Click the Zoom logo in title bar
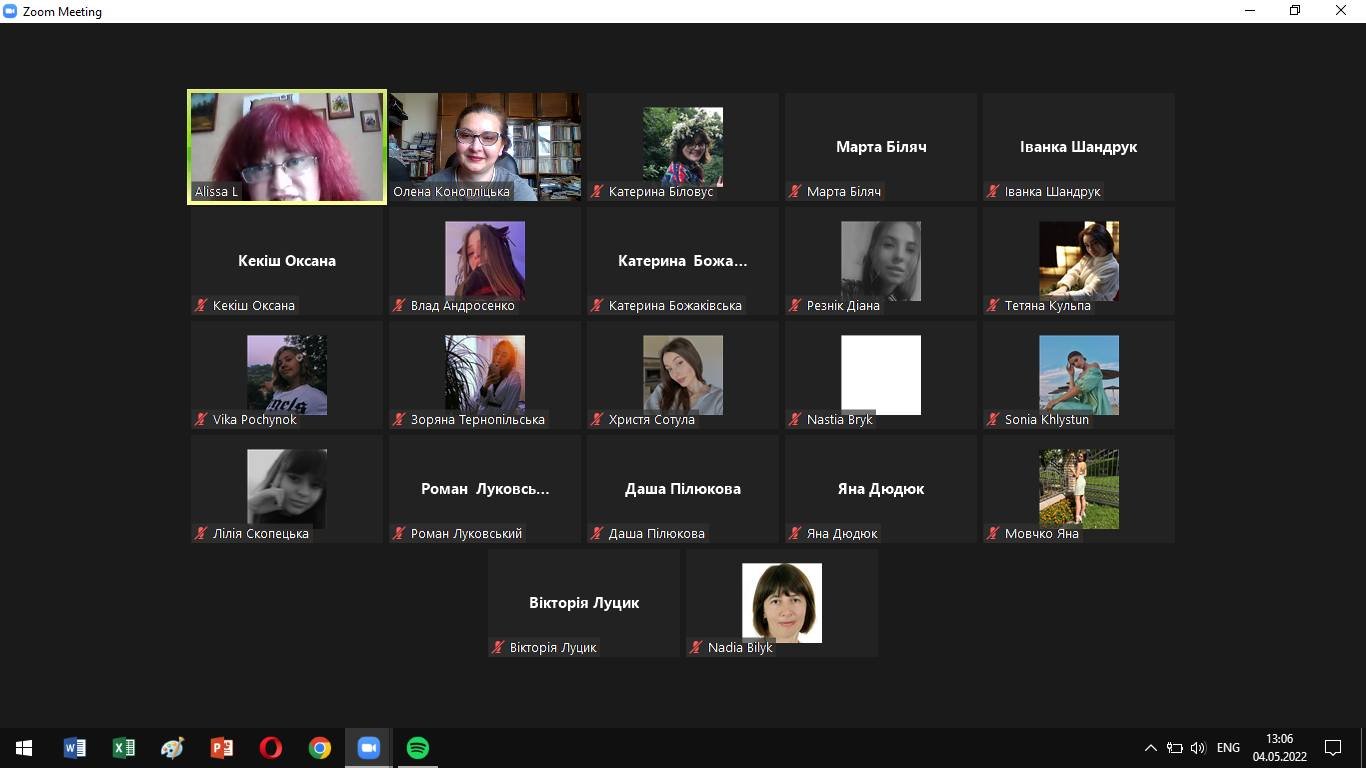 pyautogui.click(x=11, y=11)
